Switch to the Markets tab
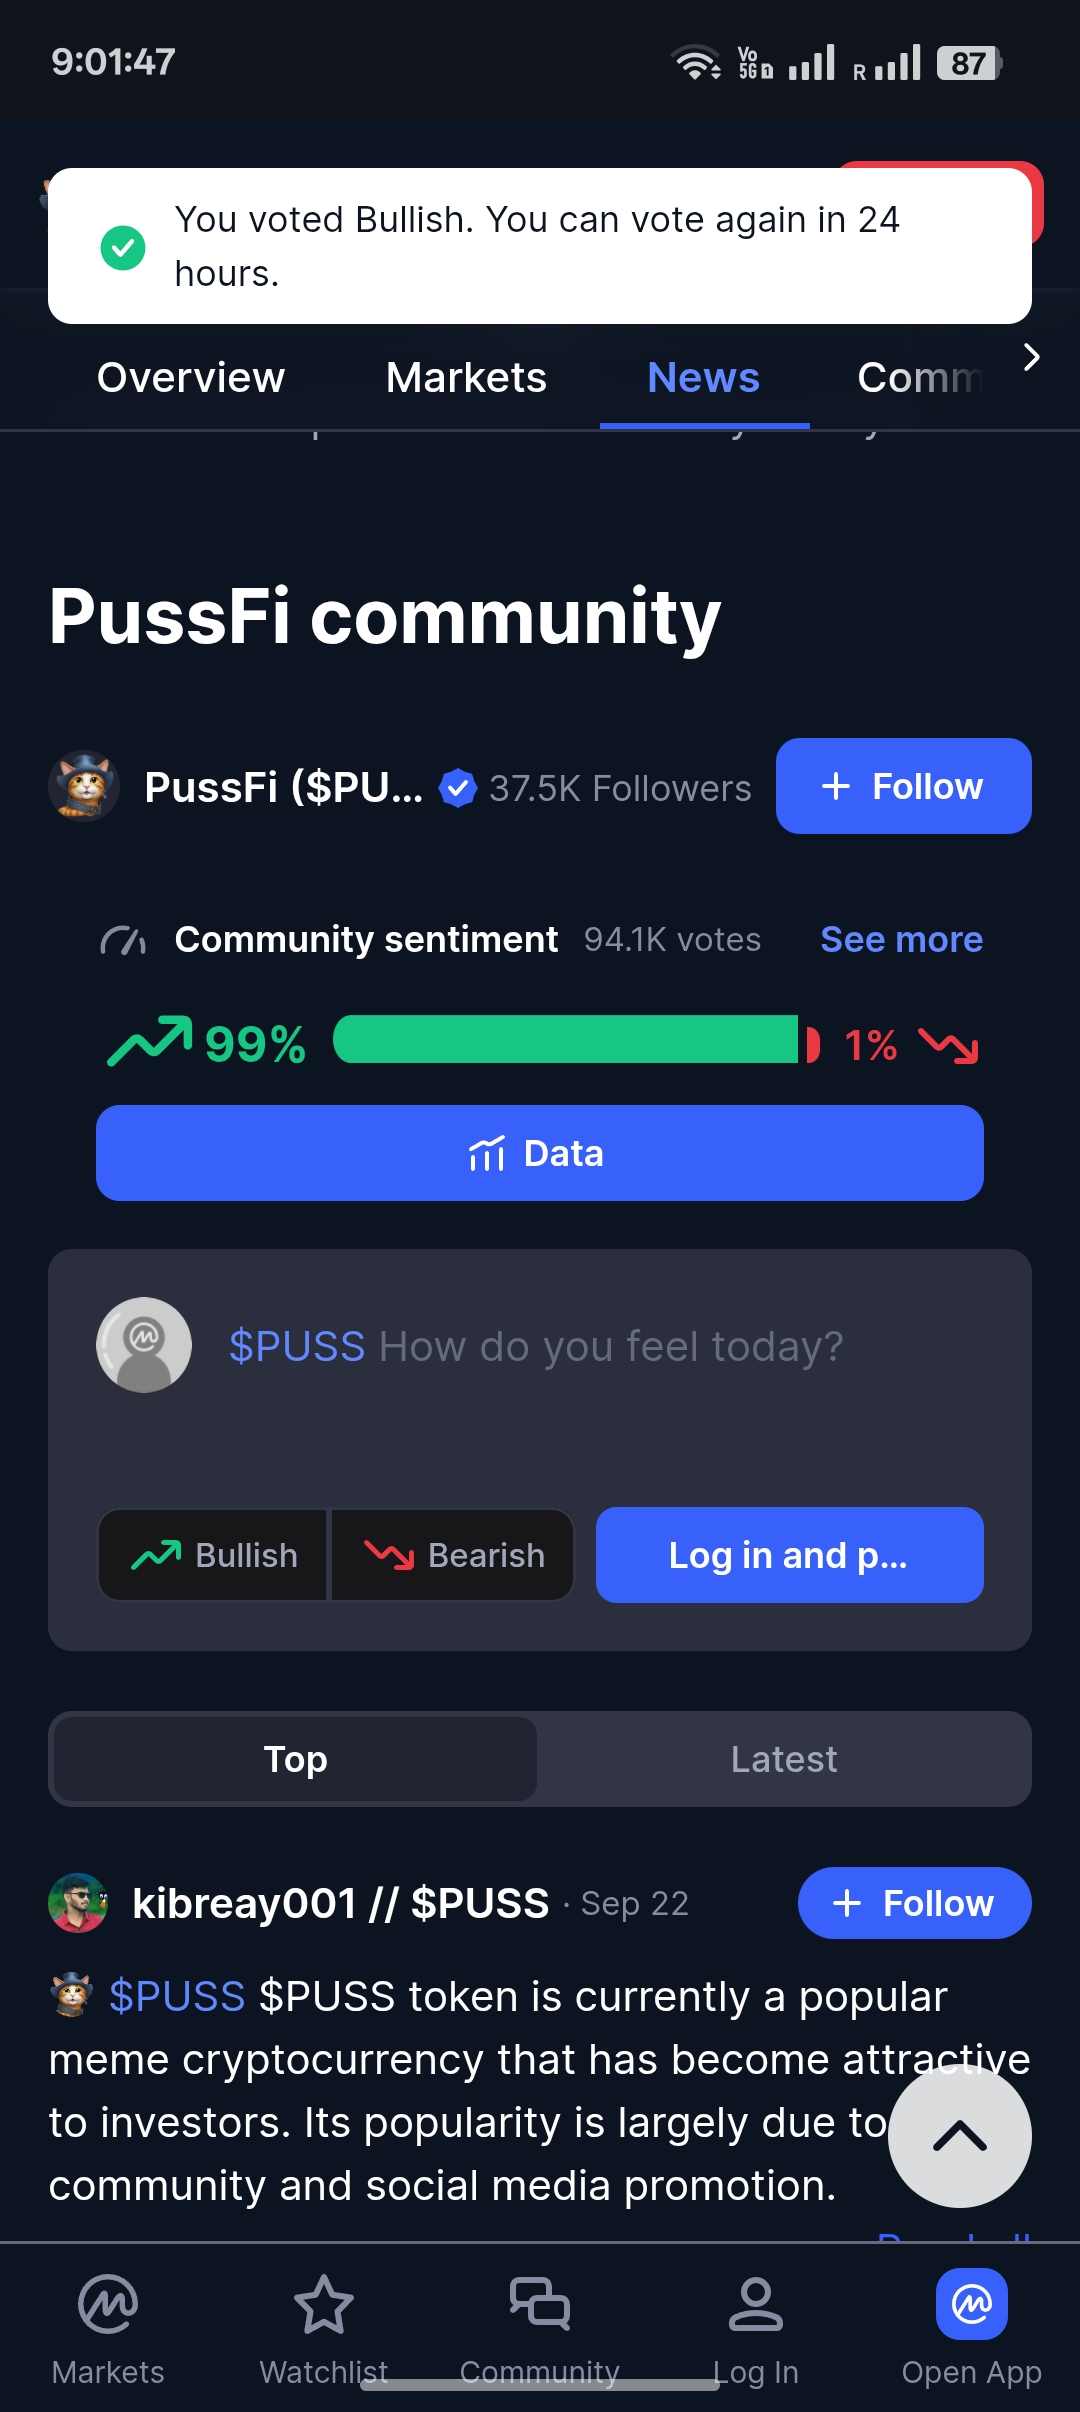Screen dimensions: 1080x2412 pos(466,377)
